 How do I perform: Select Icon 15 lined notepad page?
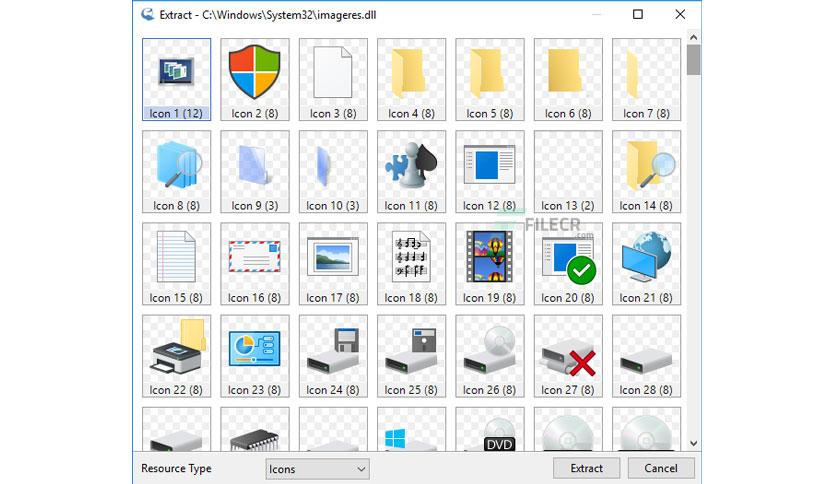pyautogui.click(x=176, y=264)
